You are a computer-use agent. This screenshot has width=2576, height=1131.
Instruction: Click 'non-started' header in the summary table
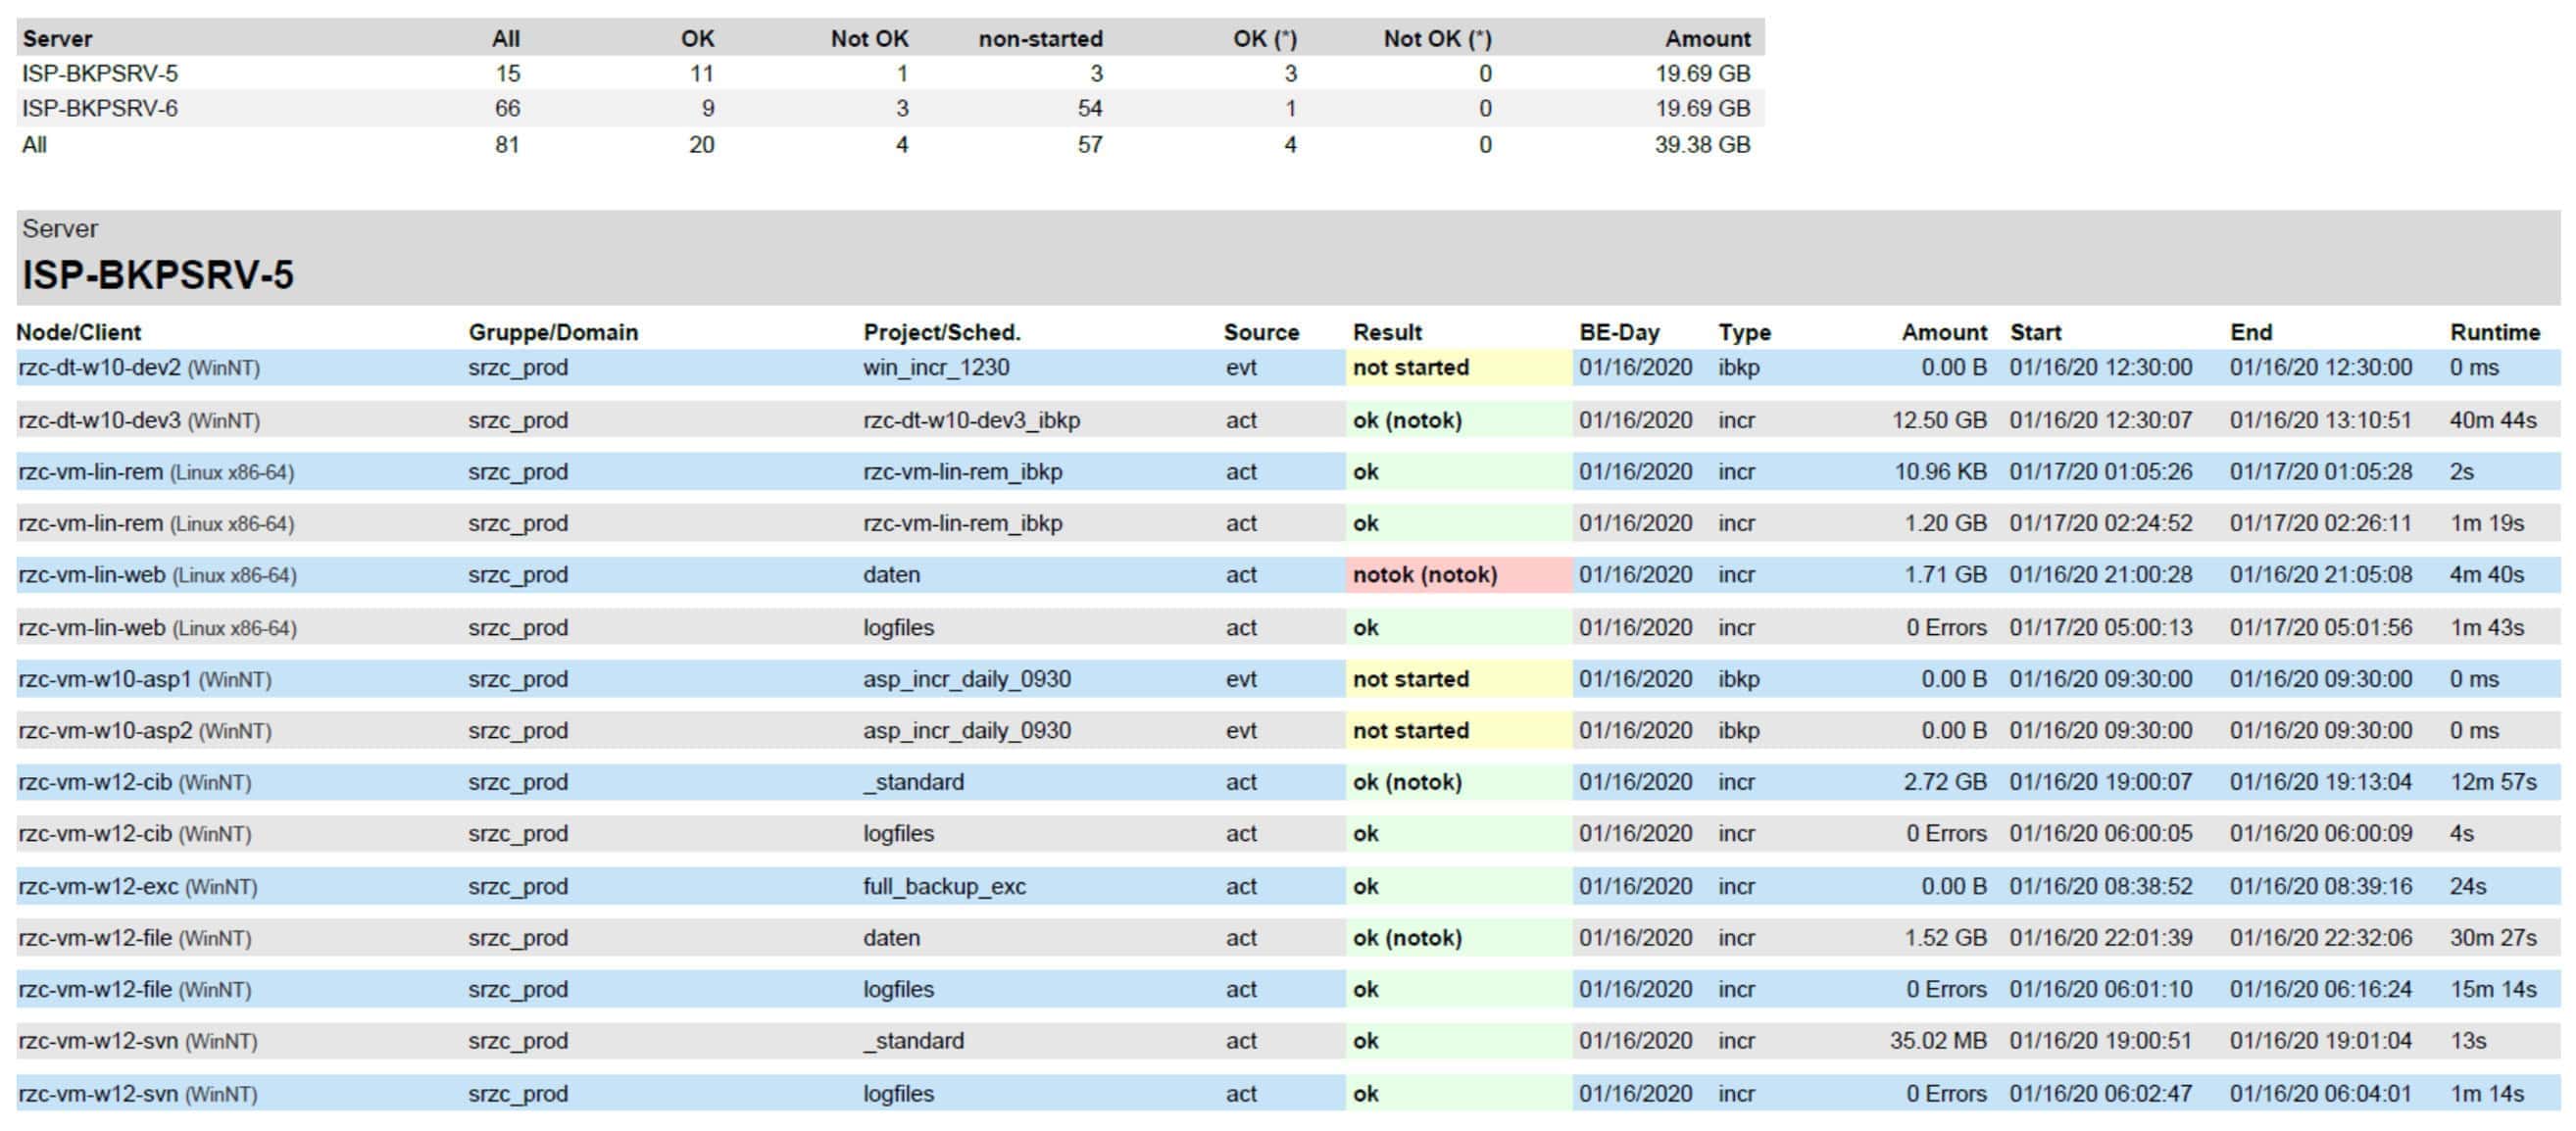coord(1040,39)
